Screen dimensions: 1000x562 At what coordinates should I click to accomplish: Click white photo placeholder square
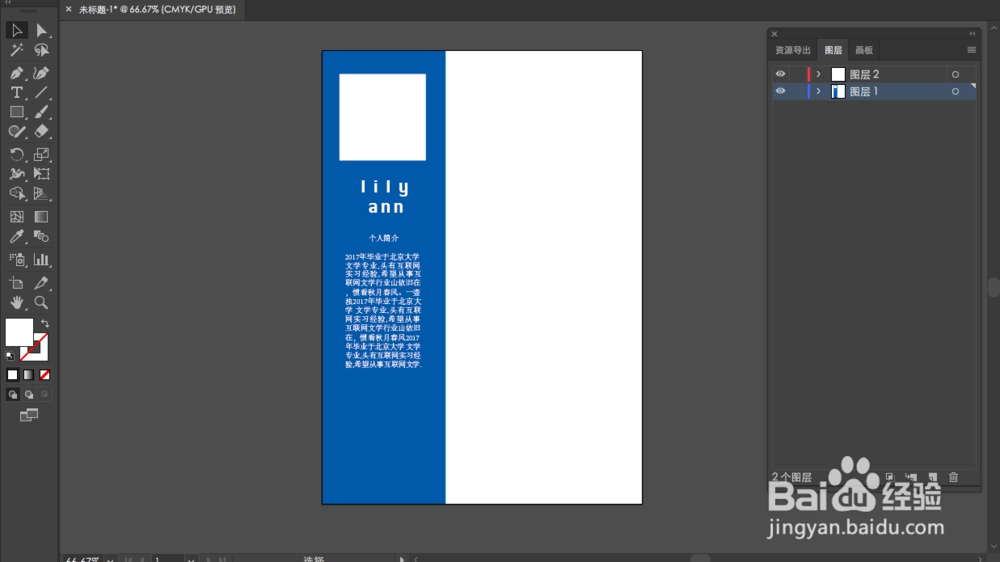[383, 117]
